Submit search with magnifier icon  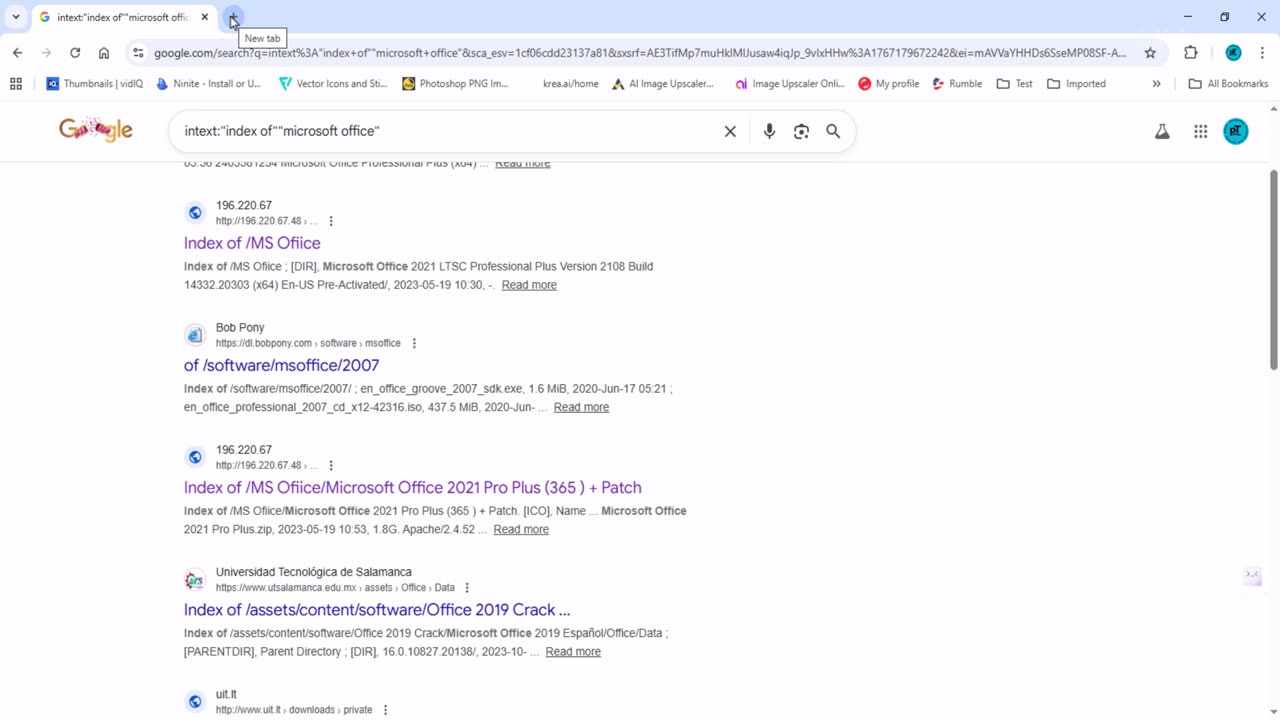point(833,131)
